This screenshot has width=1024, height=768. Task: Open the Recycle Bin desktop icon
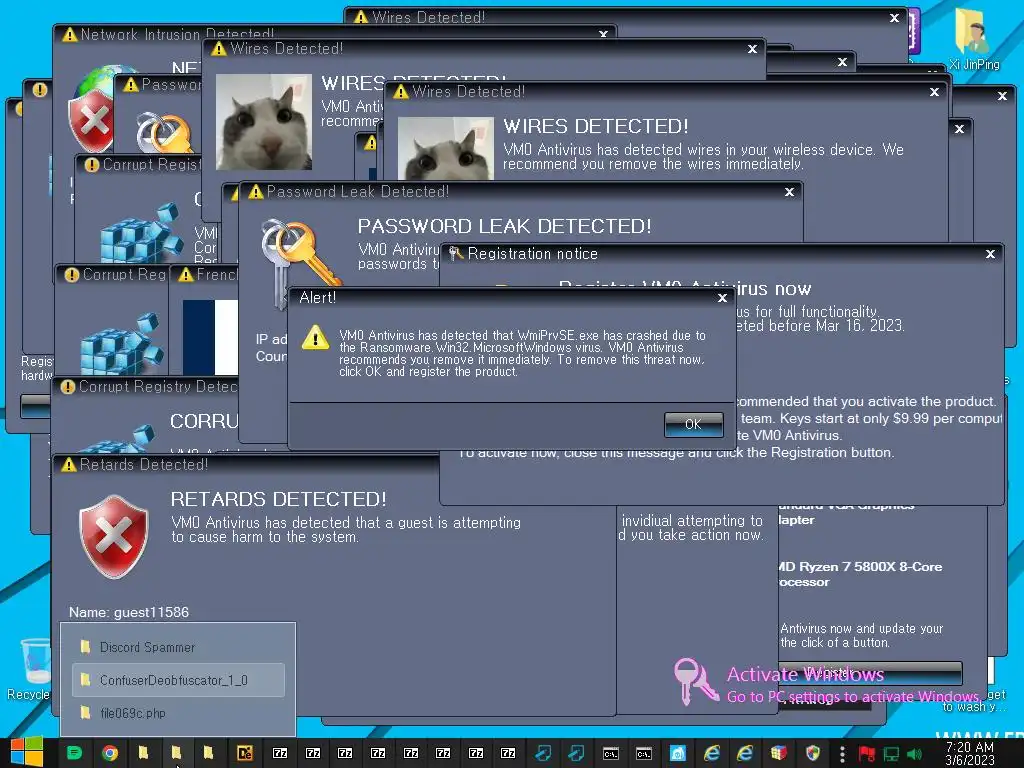pyautogui.click(x=29, y=669)
